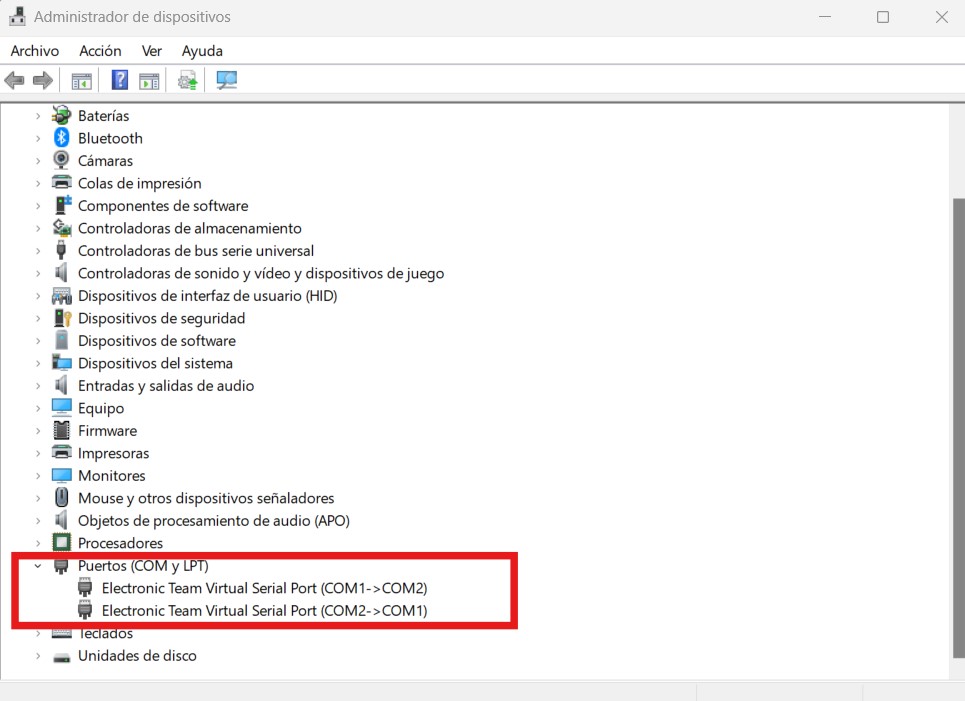Click the Cámaras webcam icon
The width and height of the screenshot is (965, 701).
tap(62, 160)
